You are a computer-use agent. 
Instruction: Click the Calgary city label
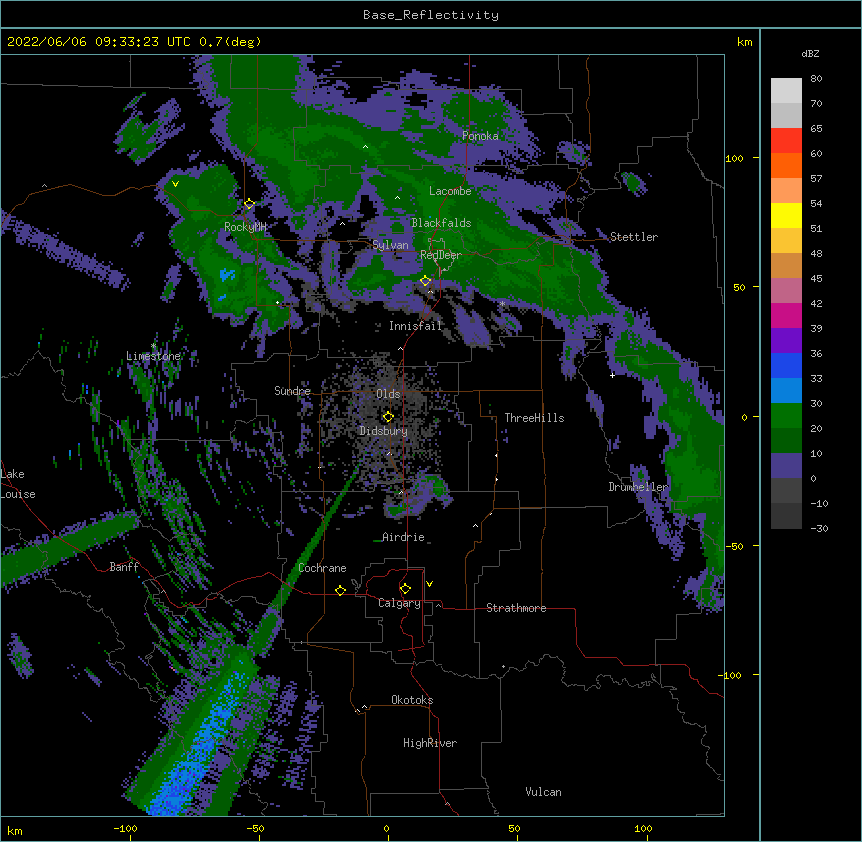coord(399,603)
